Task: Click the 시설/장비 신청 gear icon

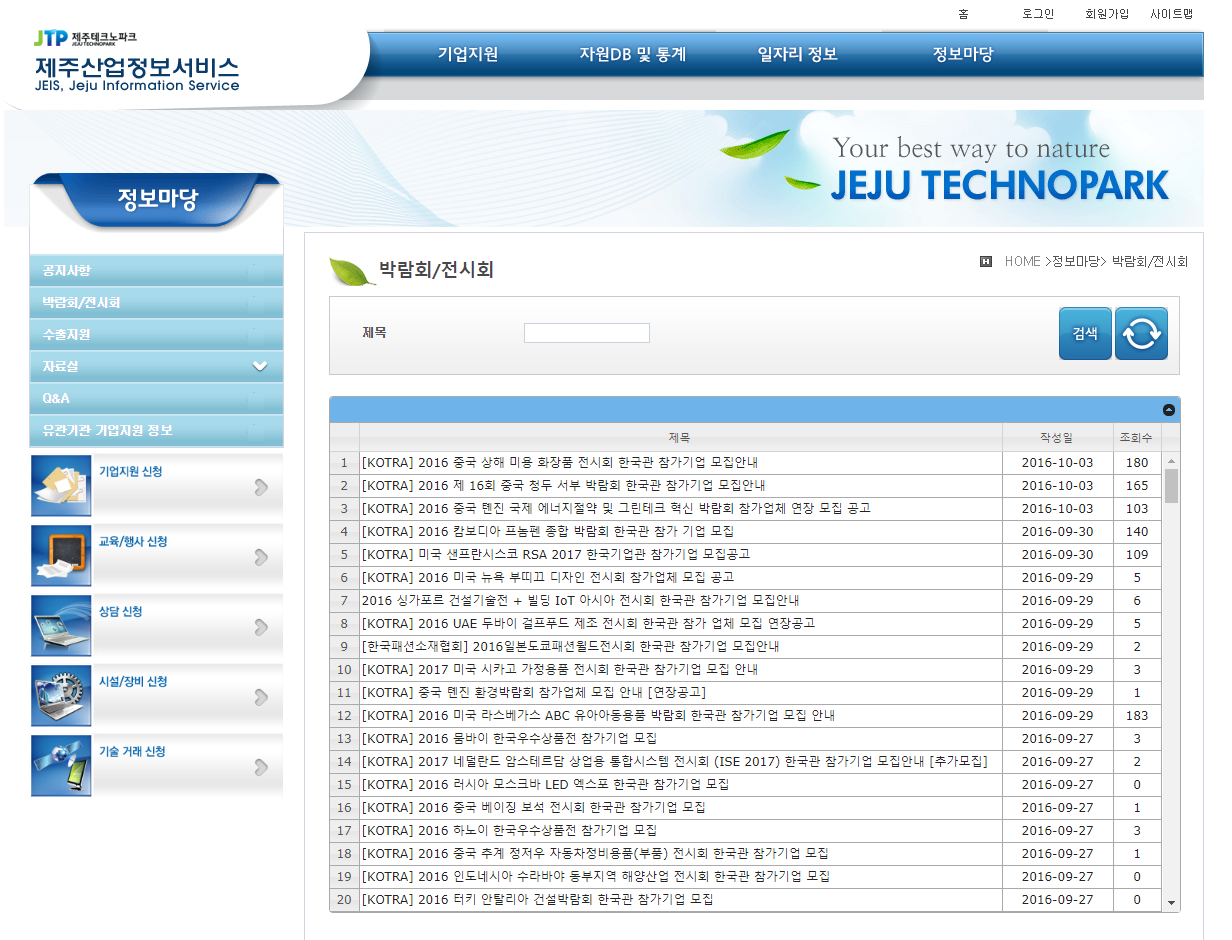Action: coord(61,696)
